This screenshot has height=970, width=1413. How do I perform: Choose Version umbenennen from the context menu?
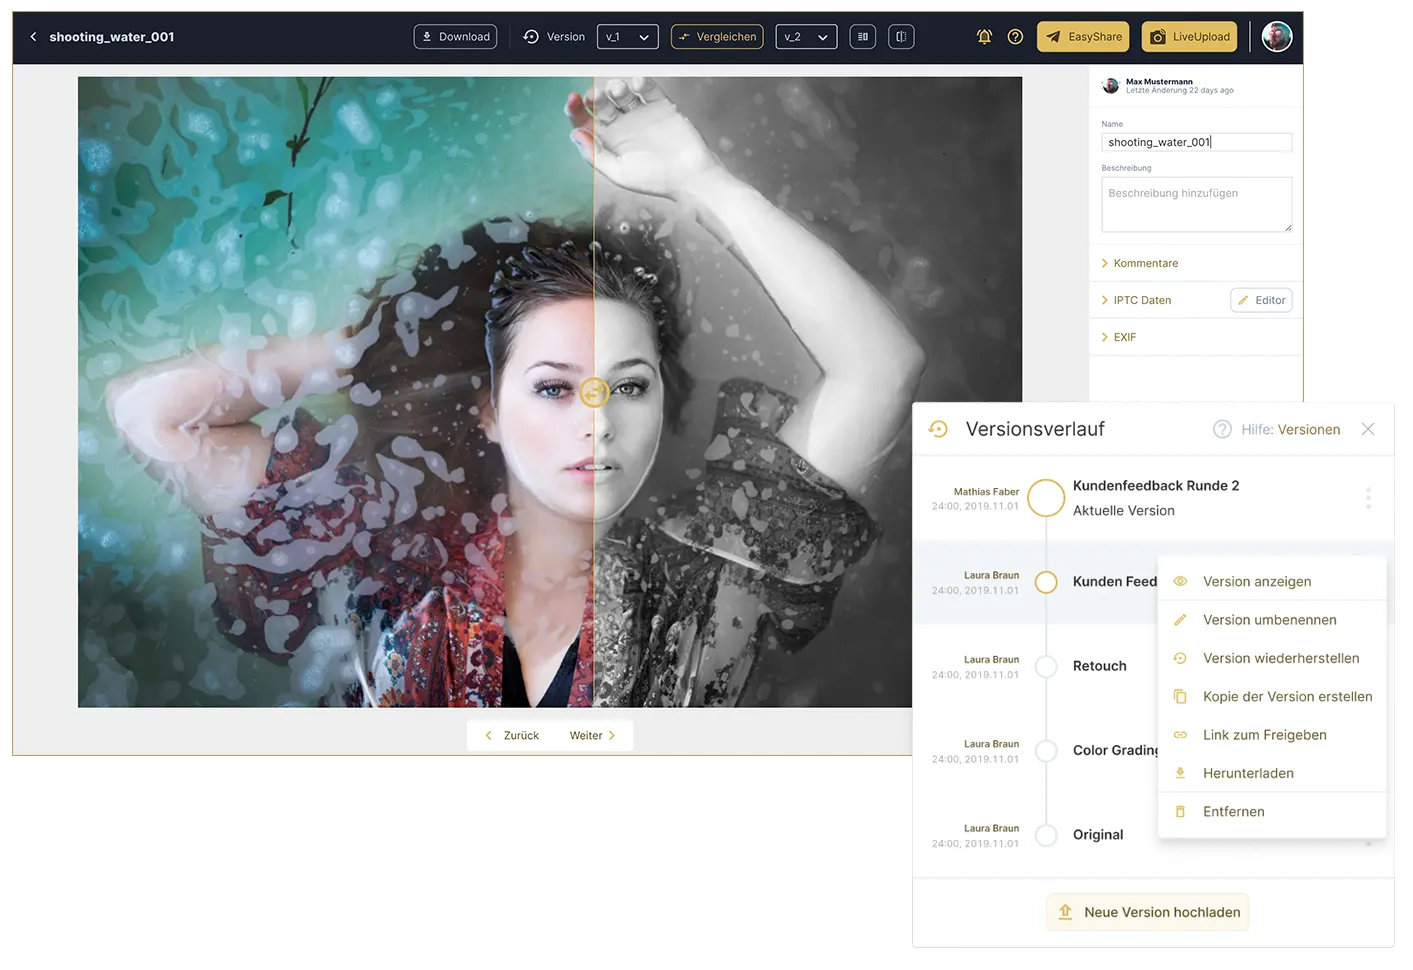1270,619
